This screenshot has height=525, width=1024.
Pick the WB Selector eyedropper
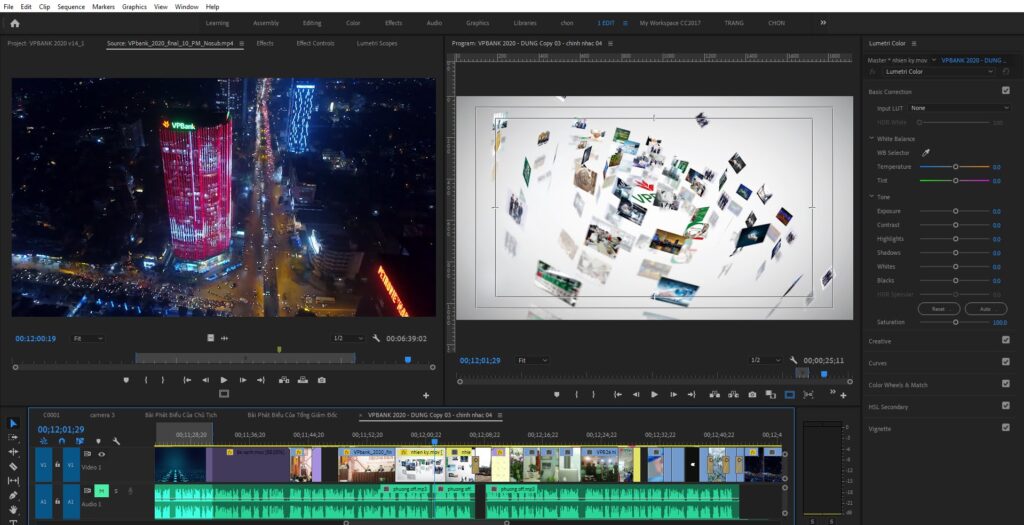click(925, 153)
